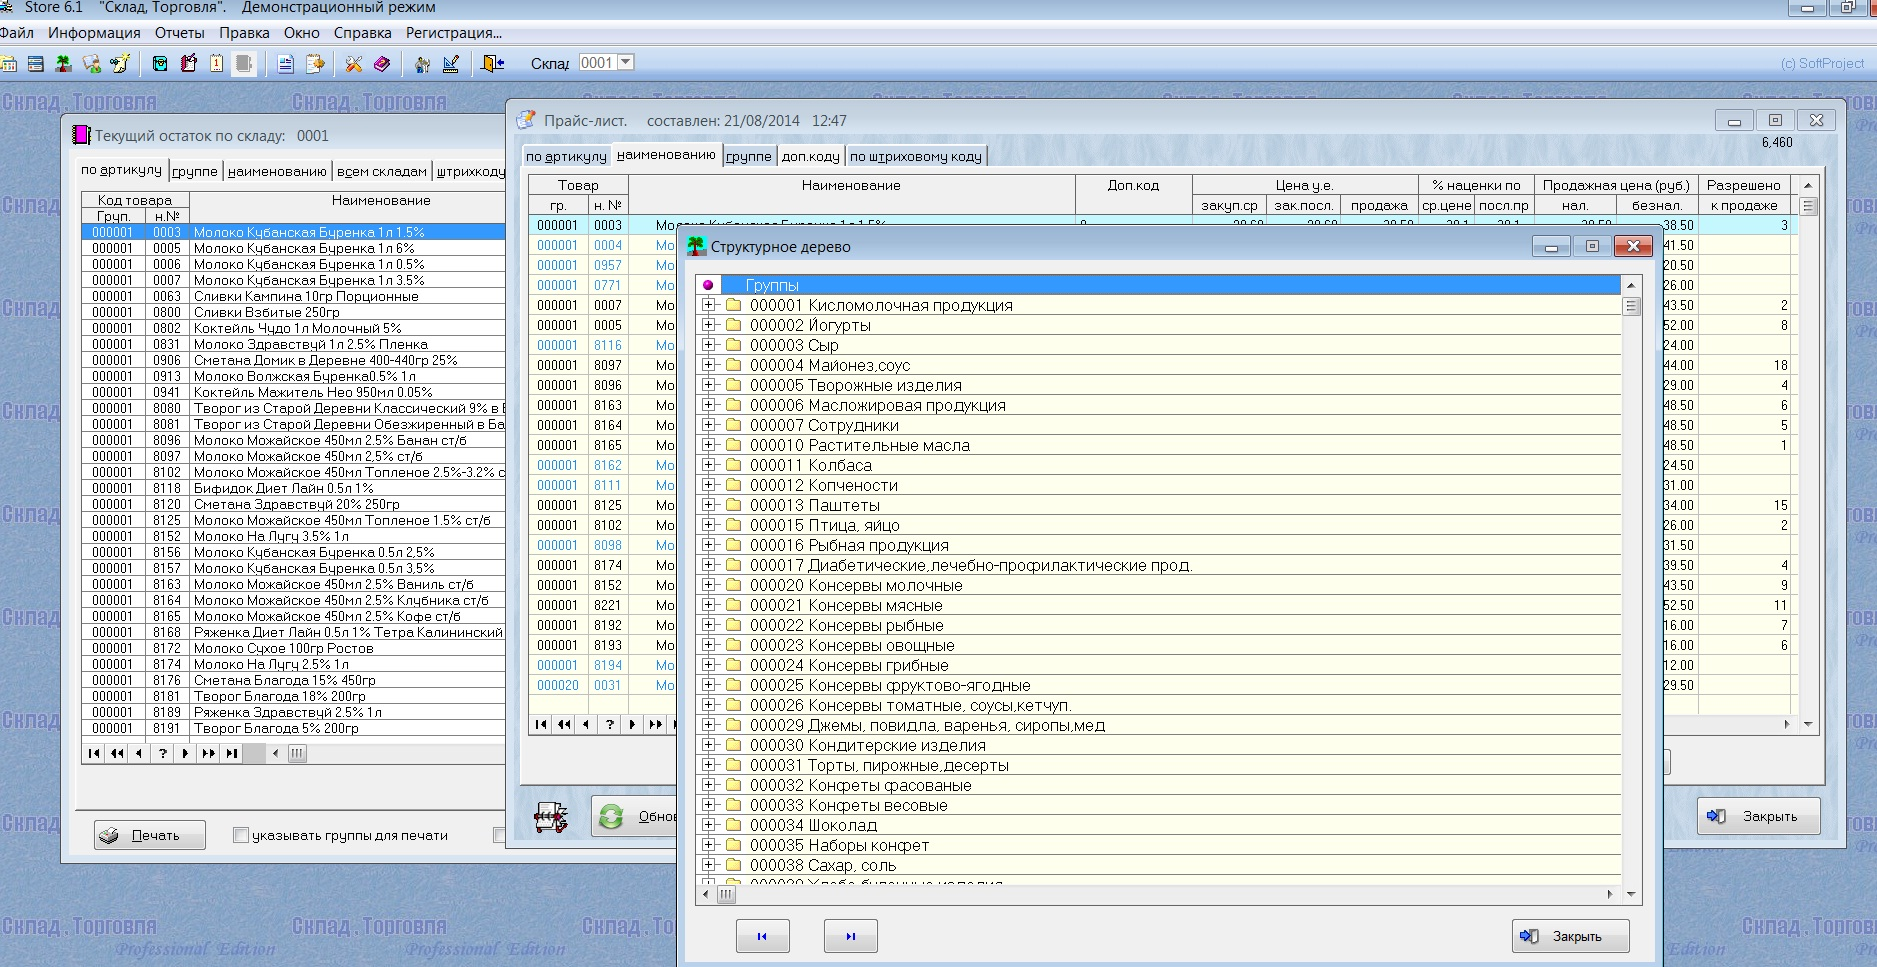Click Закрыть in Структурное дерево window
This screenshot has height=967, width=1877.
pyautogui.click(x=1570, y=936)
